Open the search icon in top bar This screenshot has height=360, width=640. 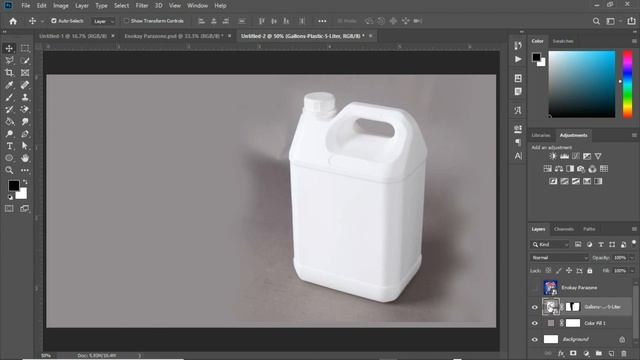596,21
